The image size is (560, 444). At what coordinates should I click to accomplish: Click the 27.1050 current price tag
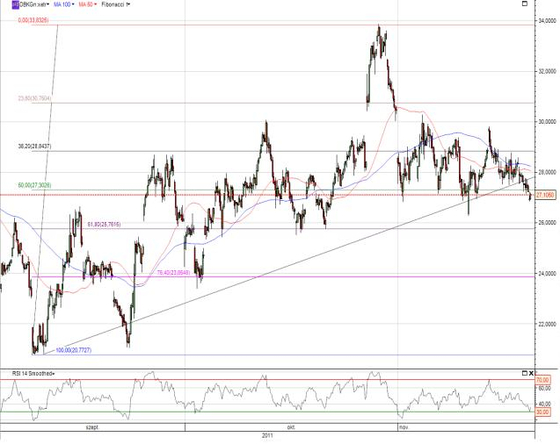pyautogui.click(x=545, y=195)
